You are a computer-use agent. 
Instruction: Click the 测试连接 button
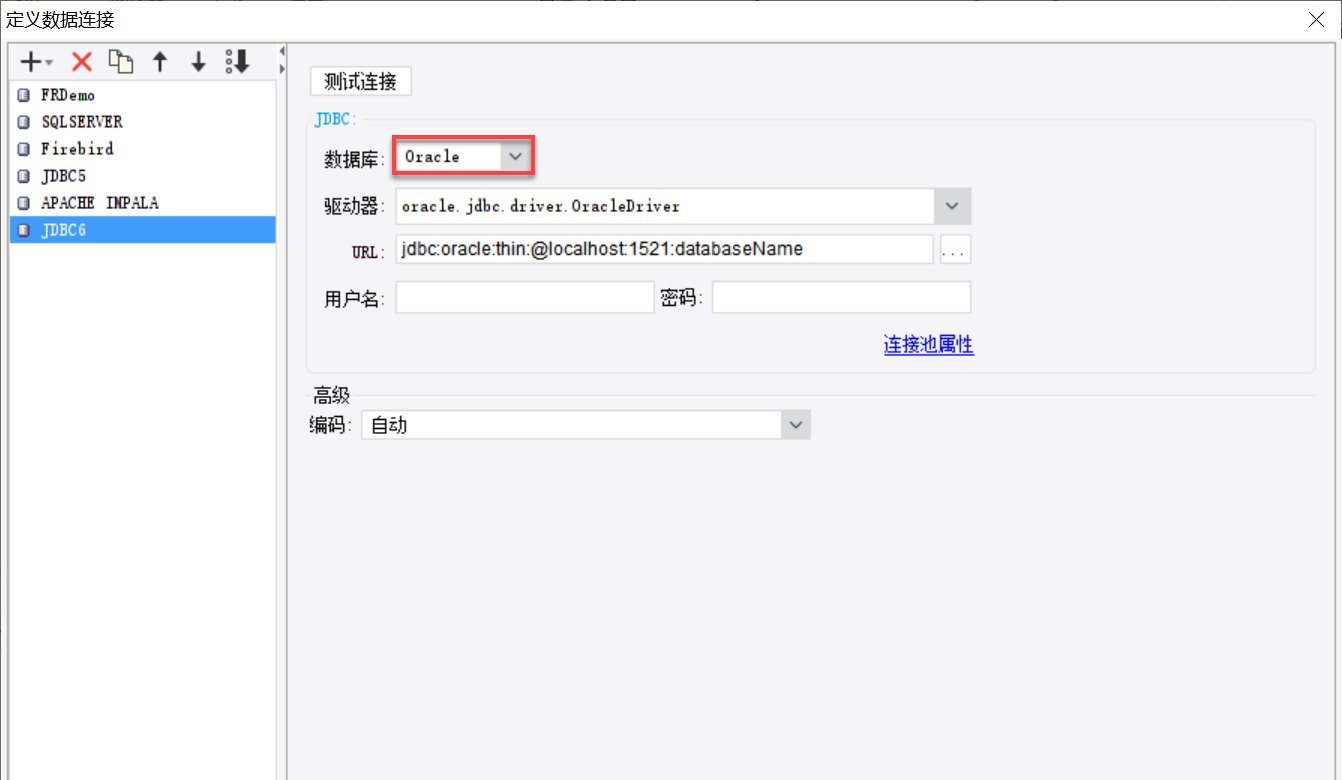[x=361, y=81]
